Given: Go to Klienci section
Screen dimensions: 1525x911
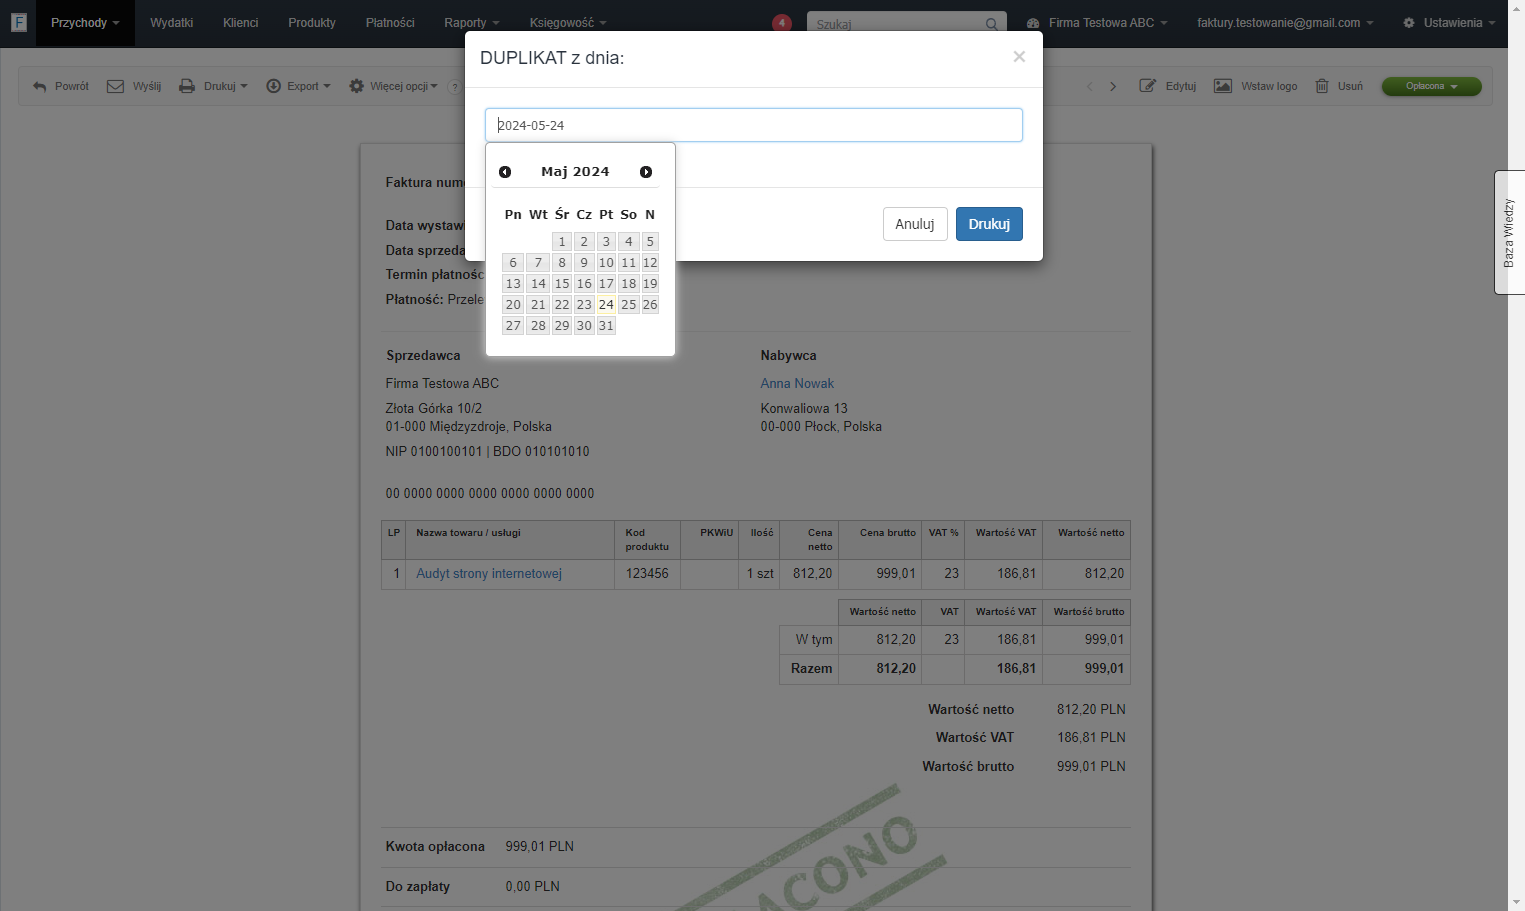Looking at the screenshot, I should click(x=241, y=23).
